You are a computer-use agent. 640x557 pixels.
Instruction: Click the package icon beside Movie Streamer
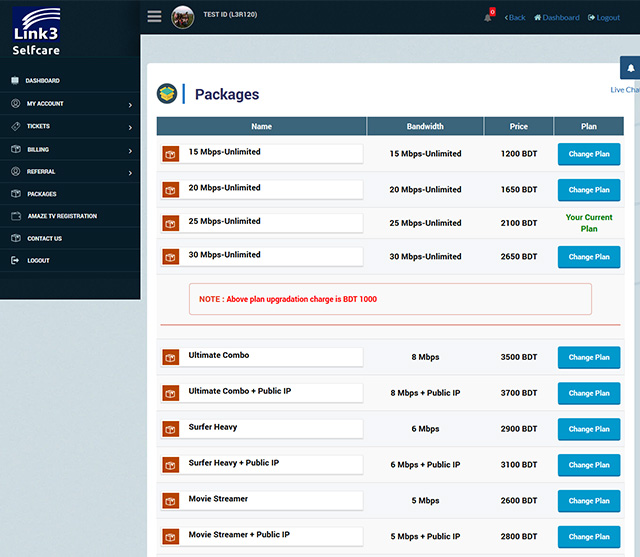(171, 500)
